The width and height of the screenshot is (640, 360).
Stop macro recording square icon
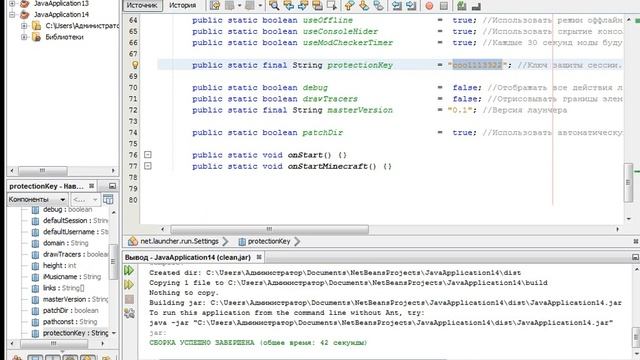[444, 6]
